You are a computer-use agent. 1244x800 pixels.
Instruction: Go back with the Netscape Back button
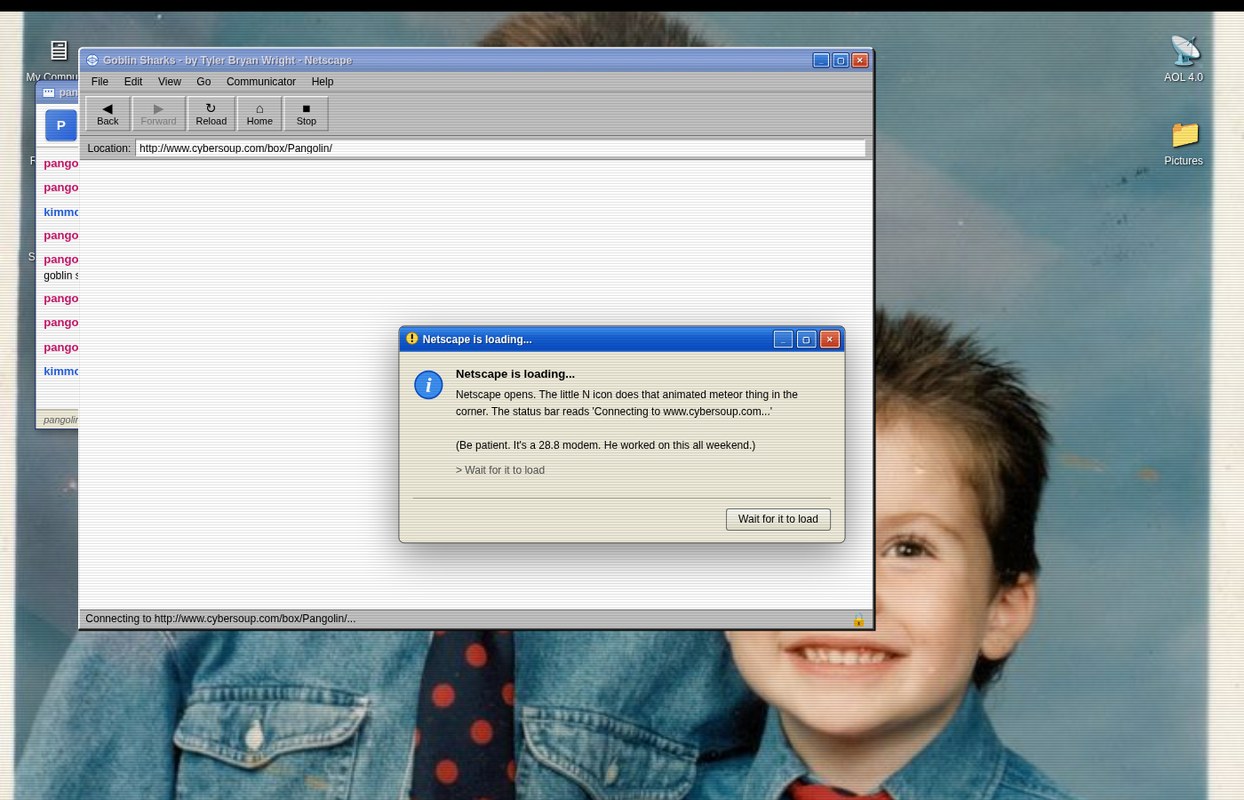tap(107, 114)
